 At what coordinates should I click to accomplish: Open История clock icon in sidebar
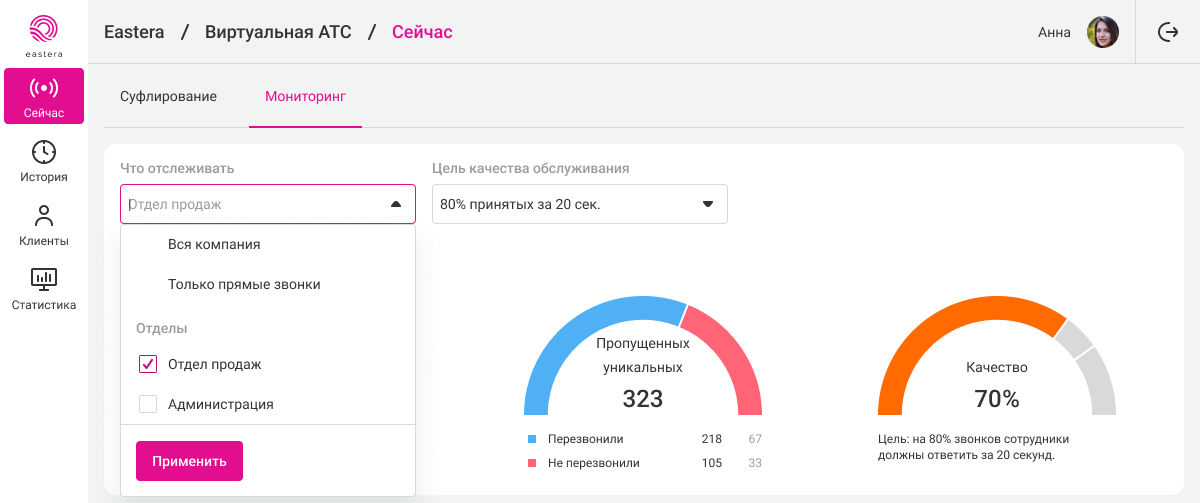point(44,152)
